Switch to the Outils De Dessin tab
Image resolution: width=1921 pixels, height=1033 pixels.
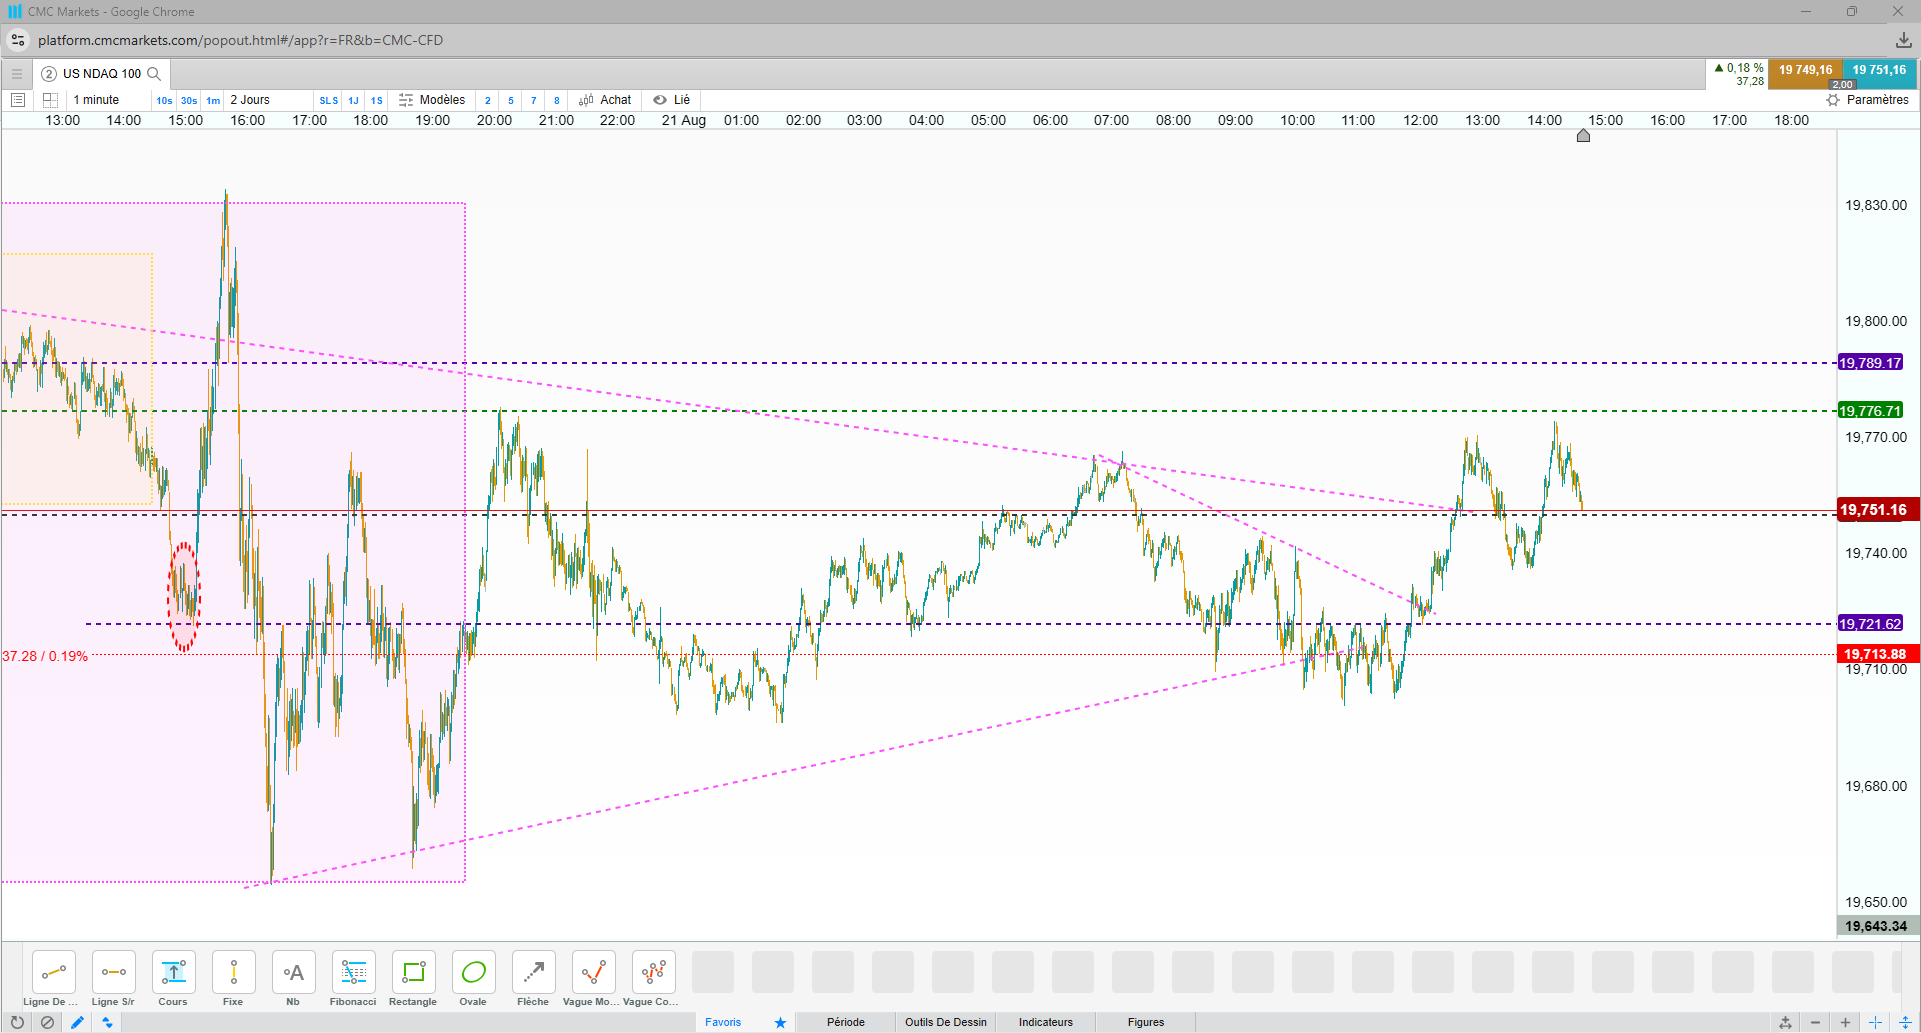pos(946,1022)
